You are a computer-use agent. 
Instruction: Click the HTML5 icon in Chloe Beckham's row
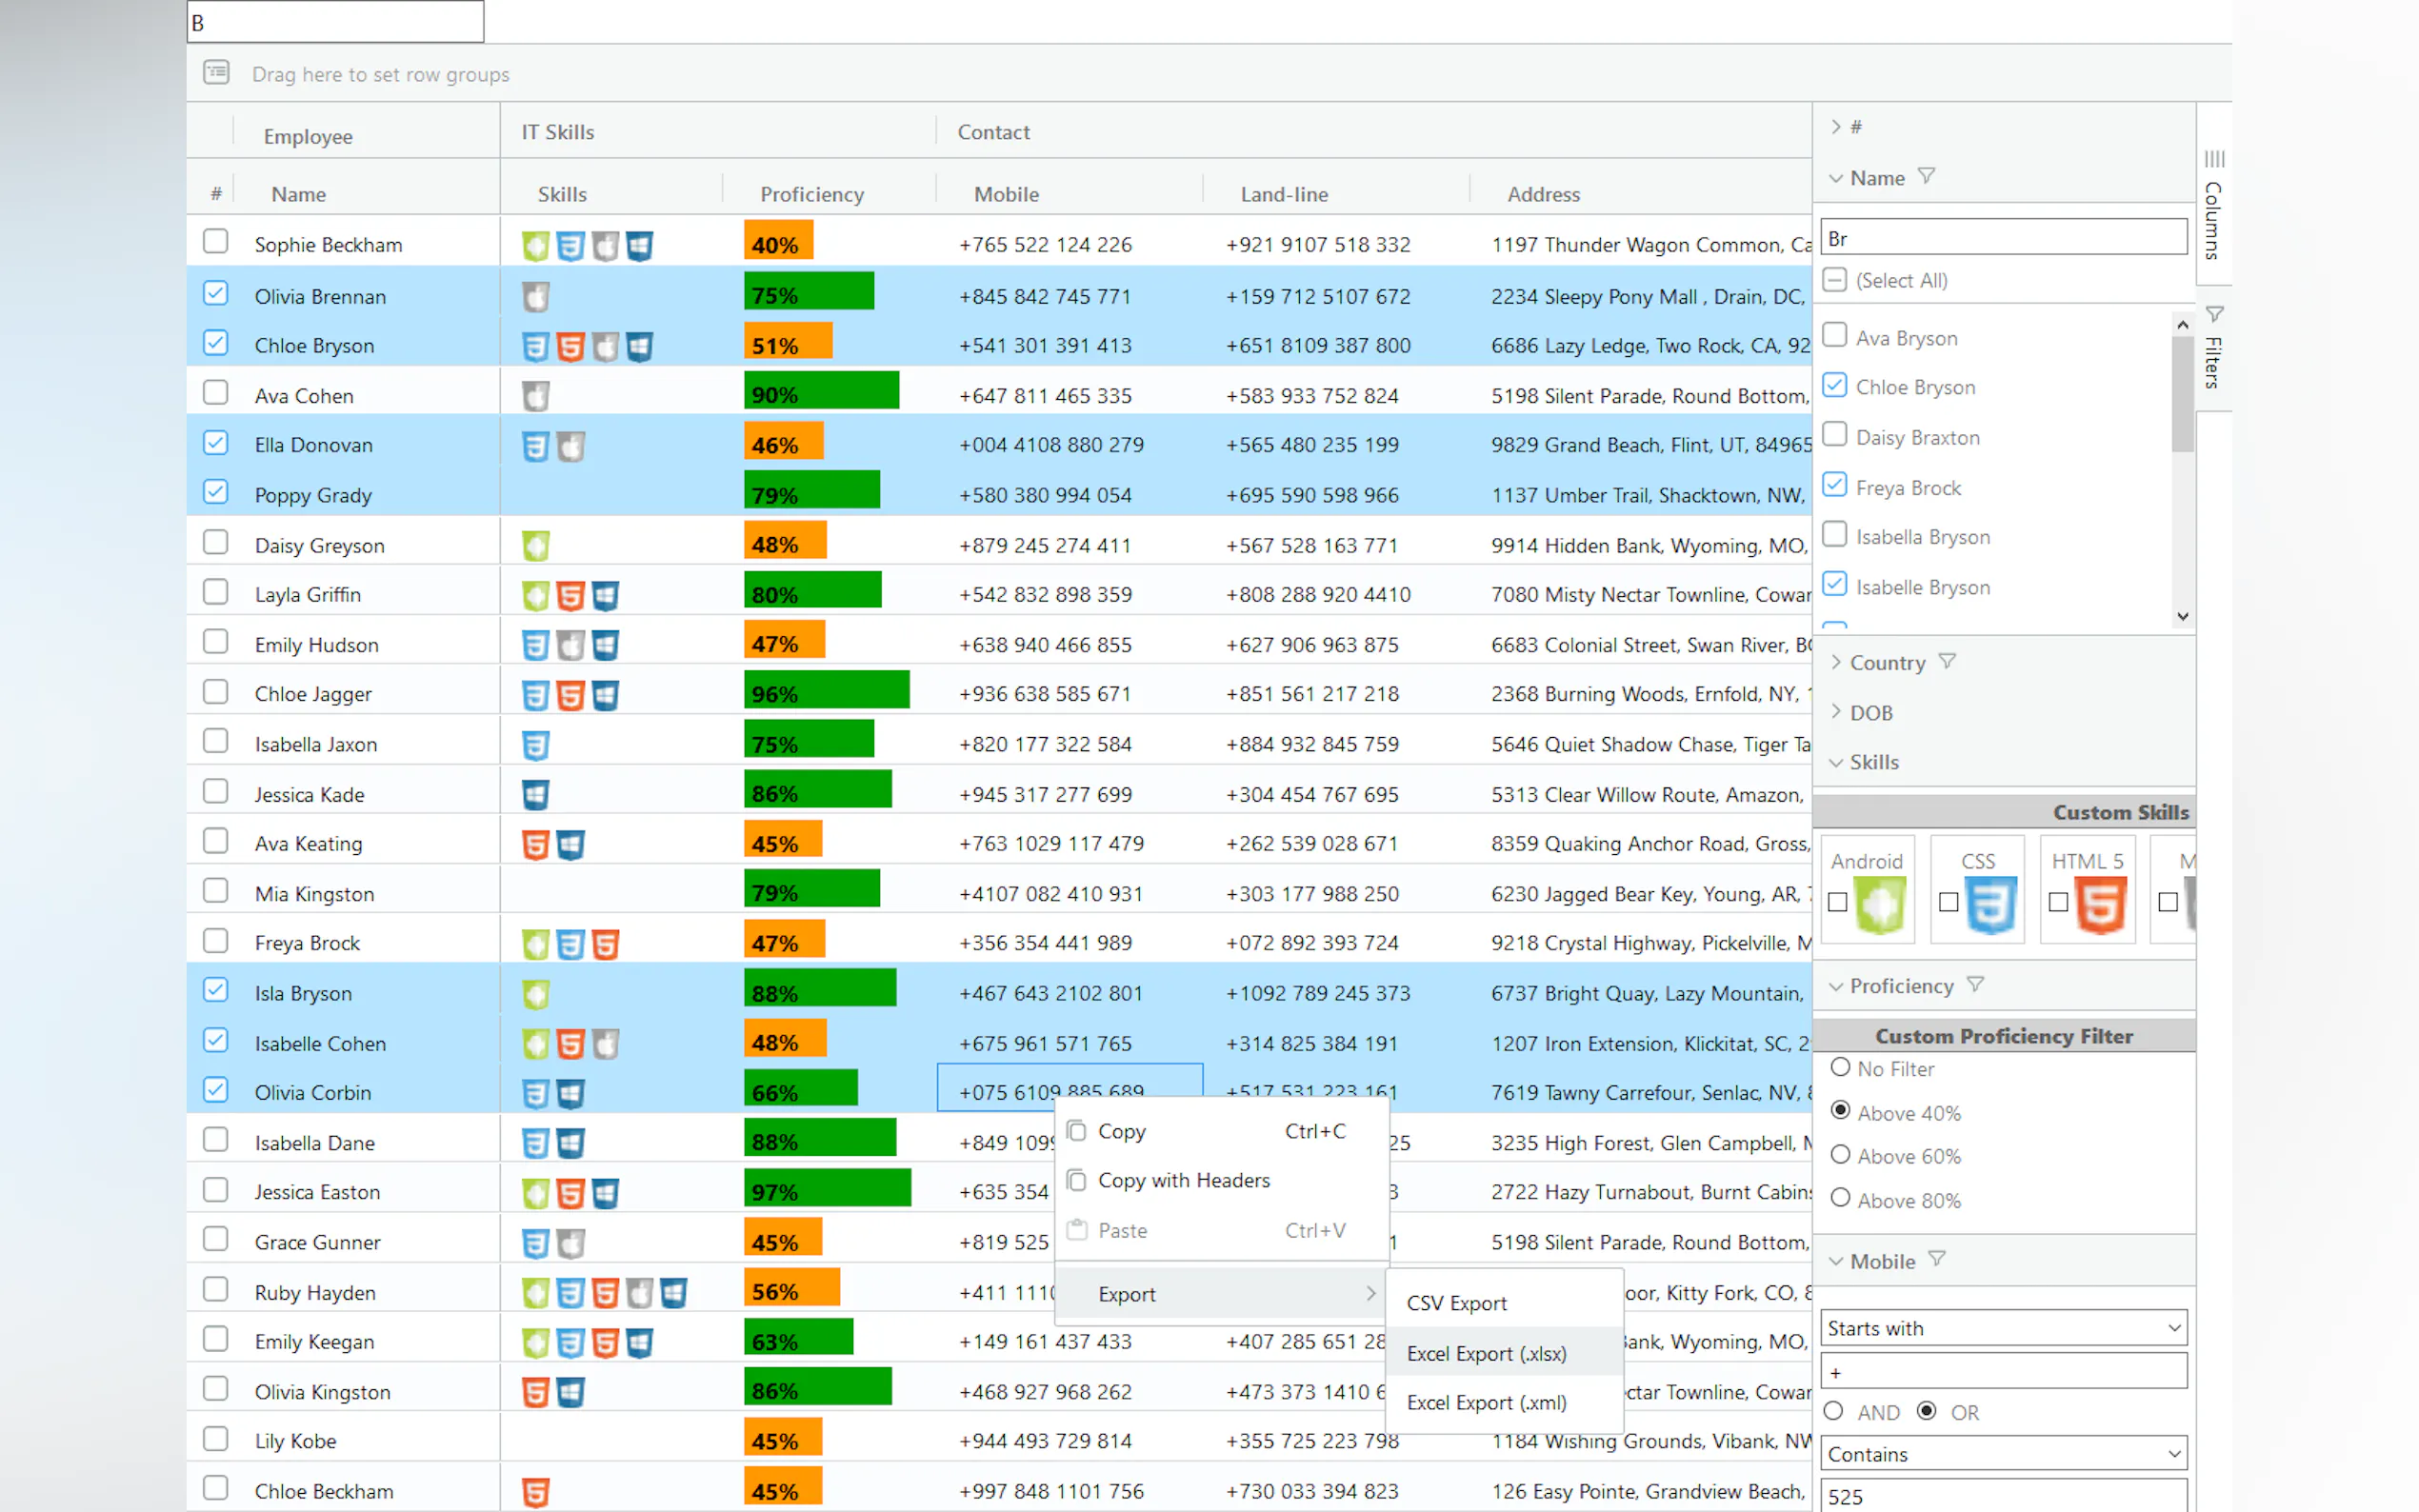(536, 1491)
